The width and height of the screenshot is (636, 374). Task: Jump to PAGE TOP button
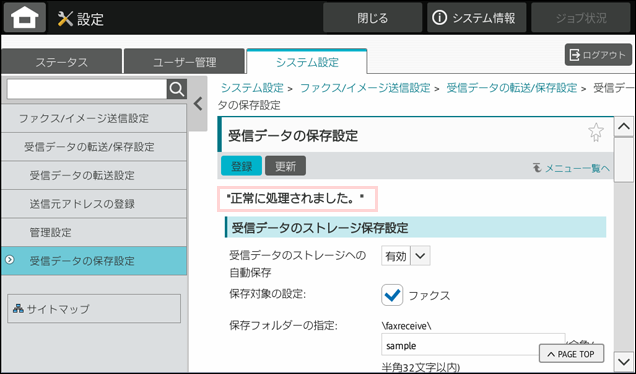[571, 354]
